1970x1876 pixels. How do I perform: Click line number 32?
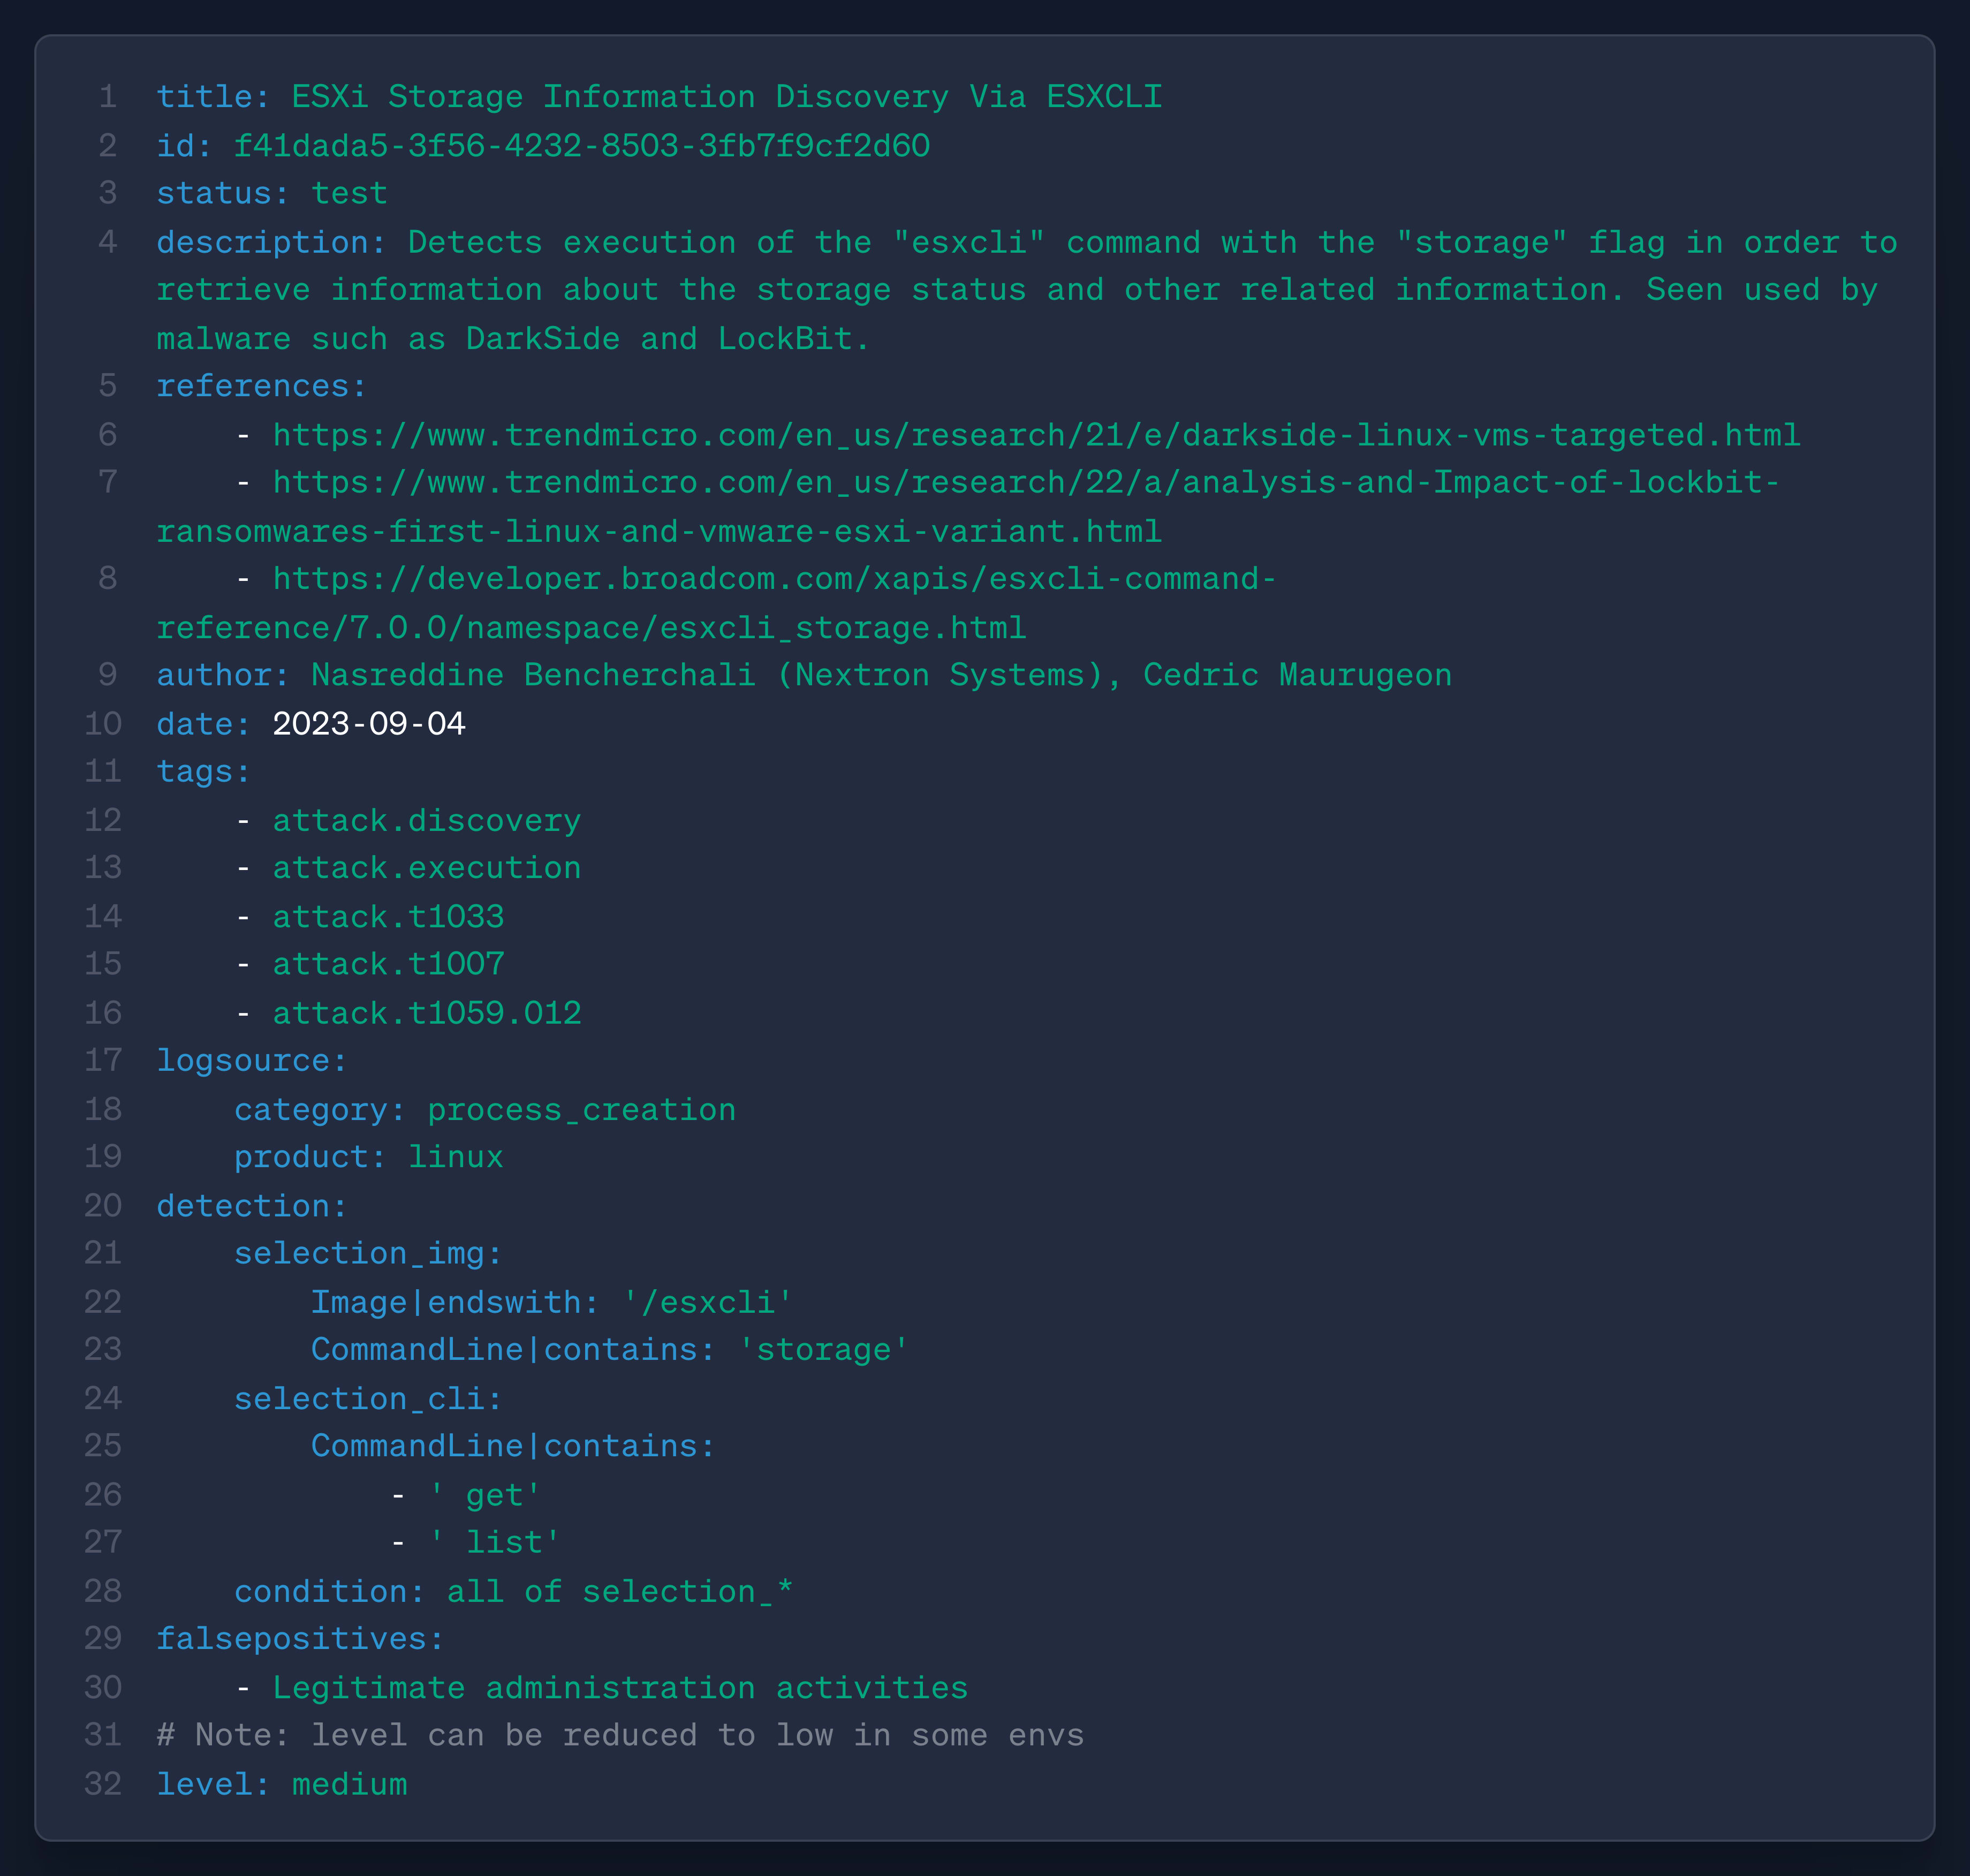pyautogui.click(x=103, y=1784)
